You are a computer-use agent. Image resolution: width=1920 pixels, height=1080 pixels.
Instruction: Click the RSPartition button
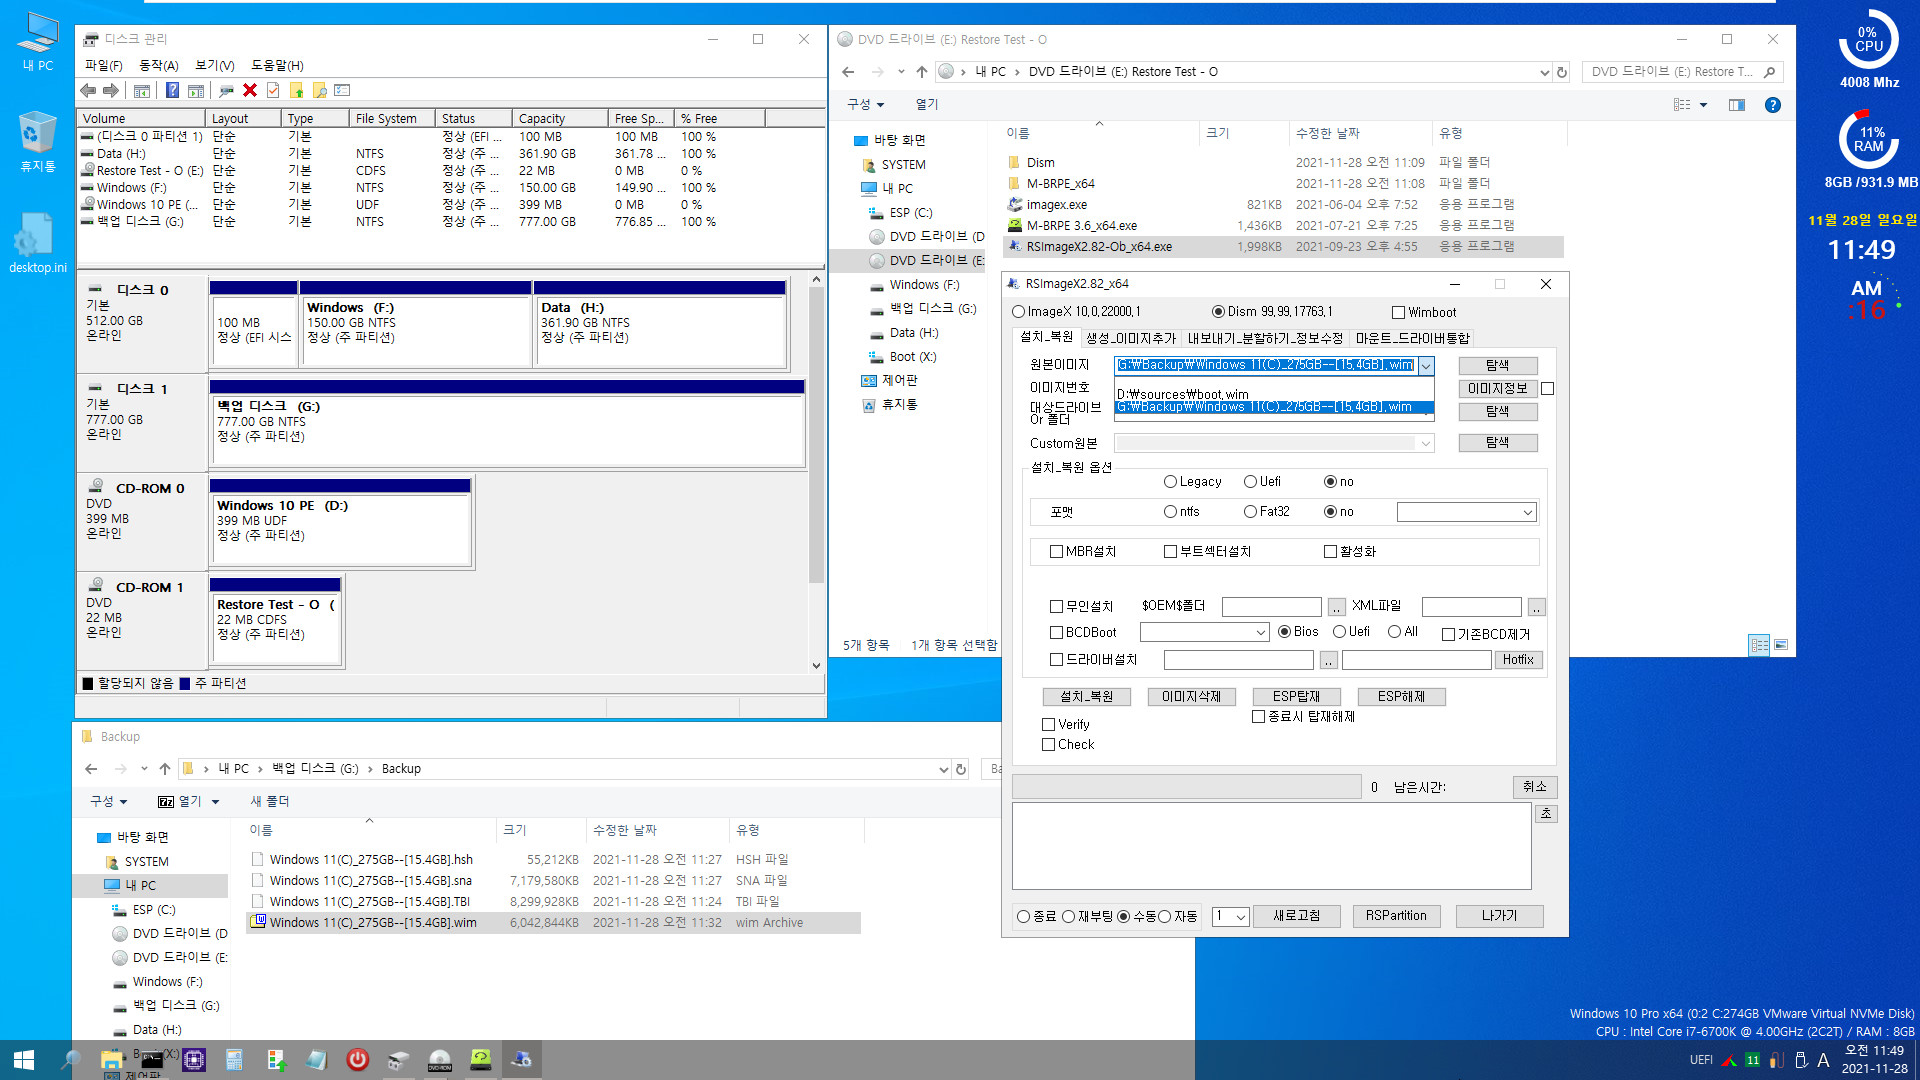(1396, 916)
